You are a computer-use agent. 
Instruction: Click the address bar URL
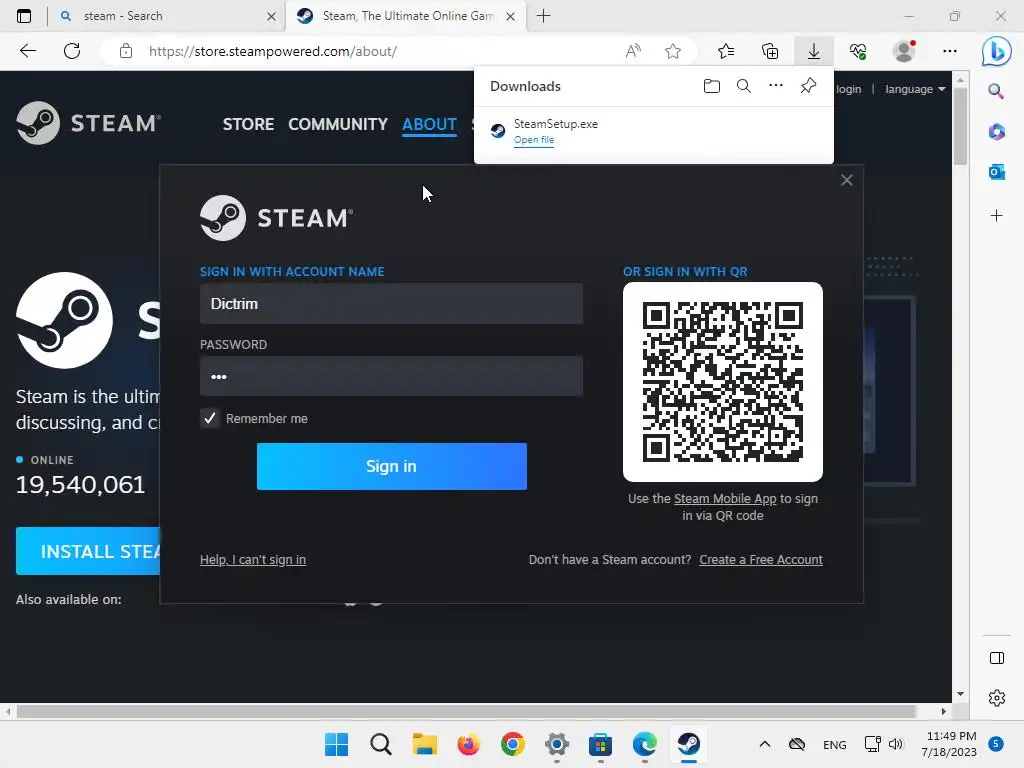[x=273, y=51]
